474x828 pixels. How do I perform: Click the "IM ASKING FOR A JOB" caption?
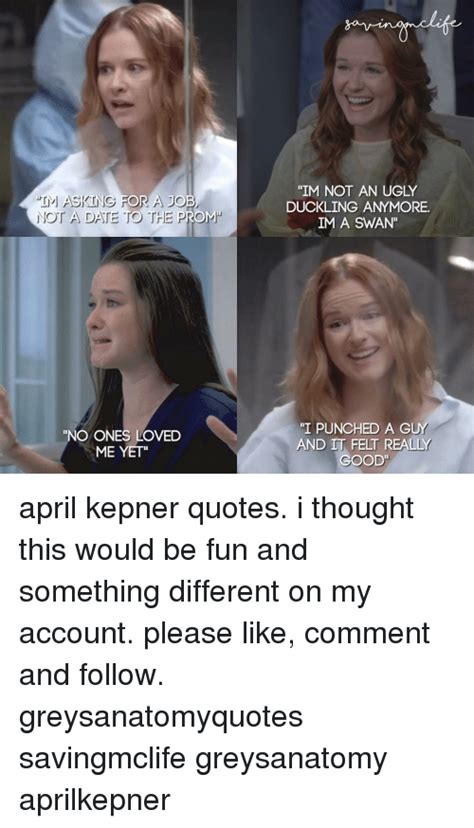[x=127, y=209]
